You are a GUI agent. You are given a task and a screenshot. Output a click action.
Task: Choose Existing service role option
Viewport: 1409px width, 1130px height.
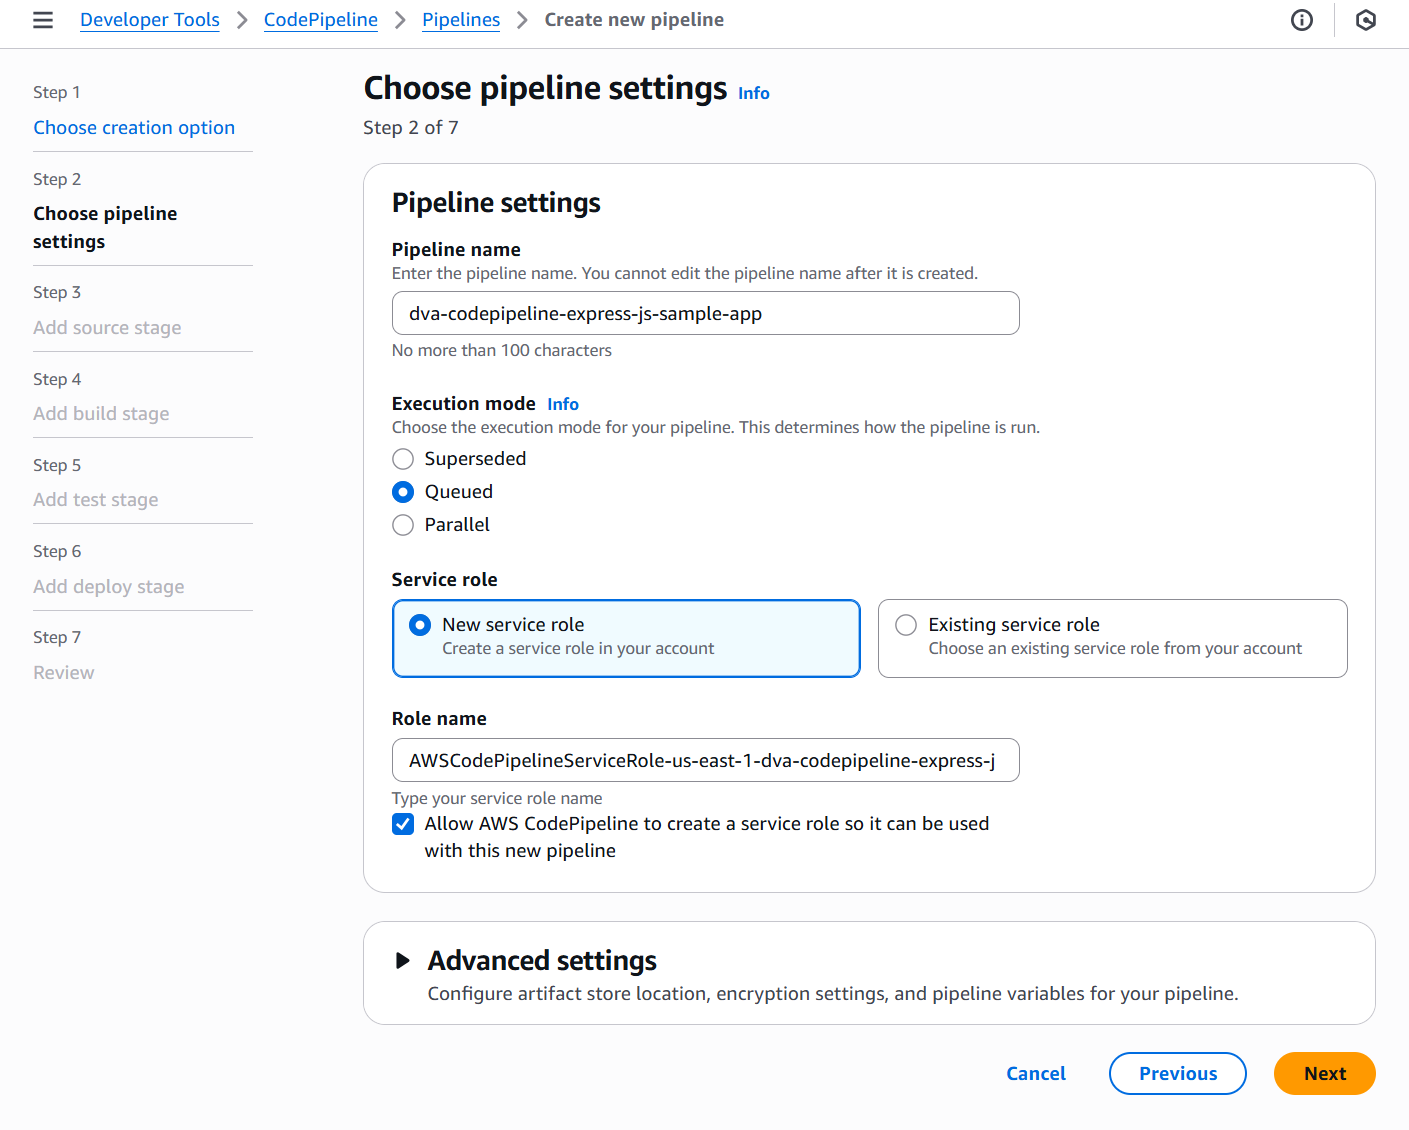click(906, 625)
